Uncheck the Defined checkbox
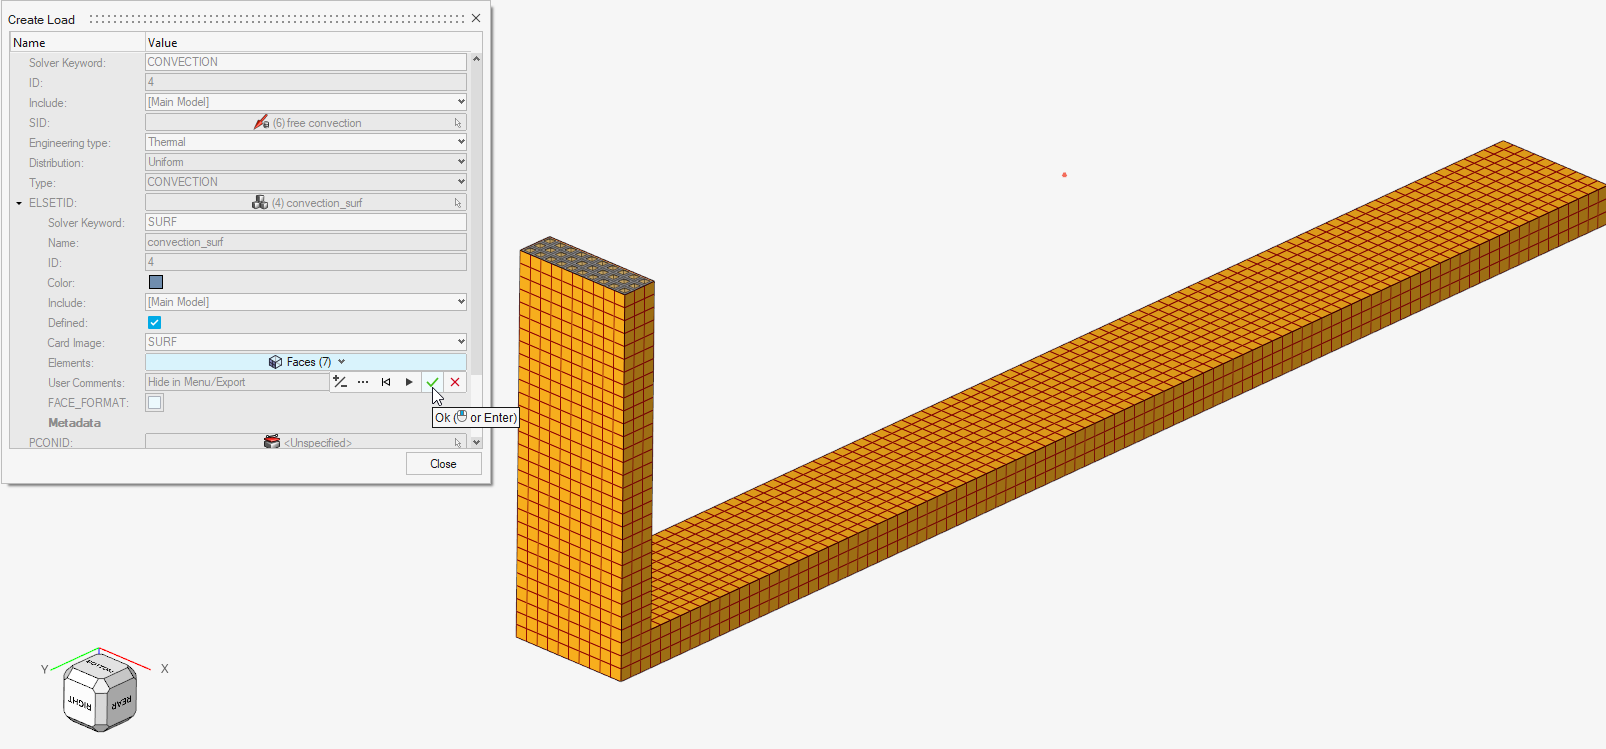This screenshot has width=1606, height=749. coord(154,322)
